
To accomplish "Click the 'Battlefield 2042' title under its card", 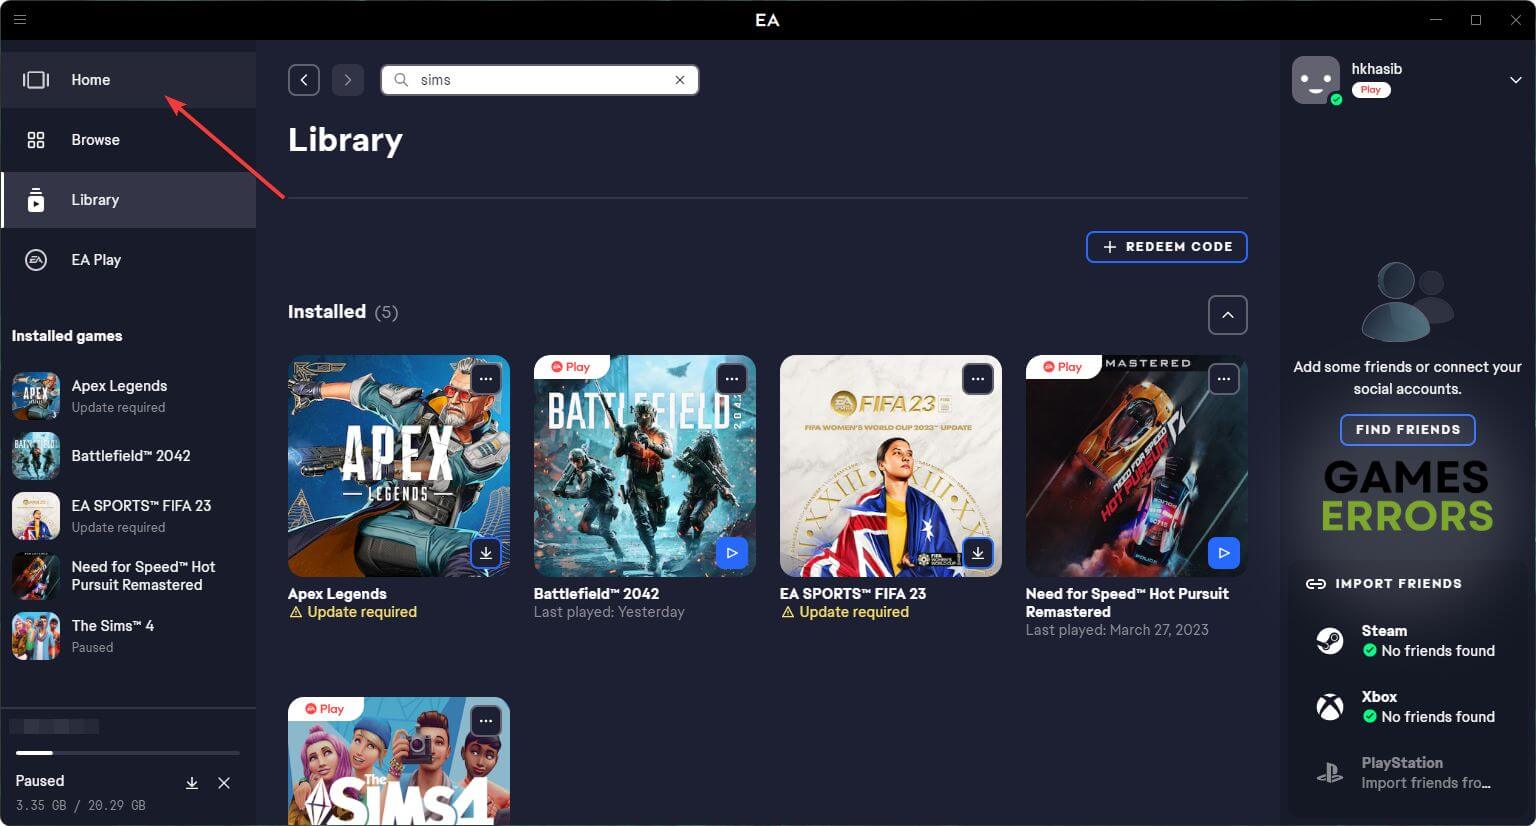I will coord(596,594).
